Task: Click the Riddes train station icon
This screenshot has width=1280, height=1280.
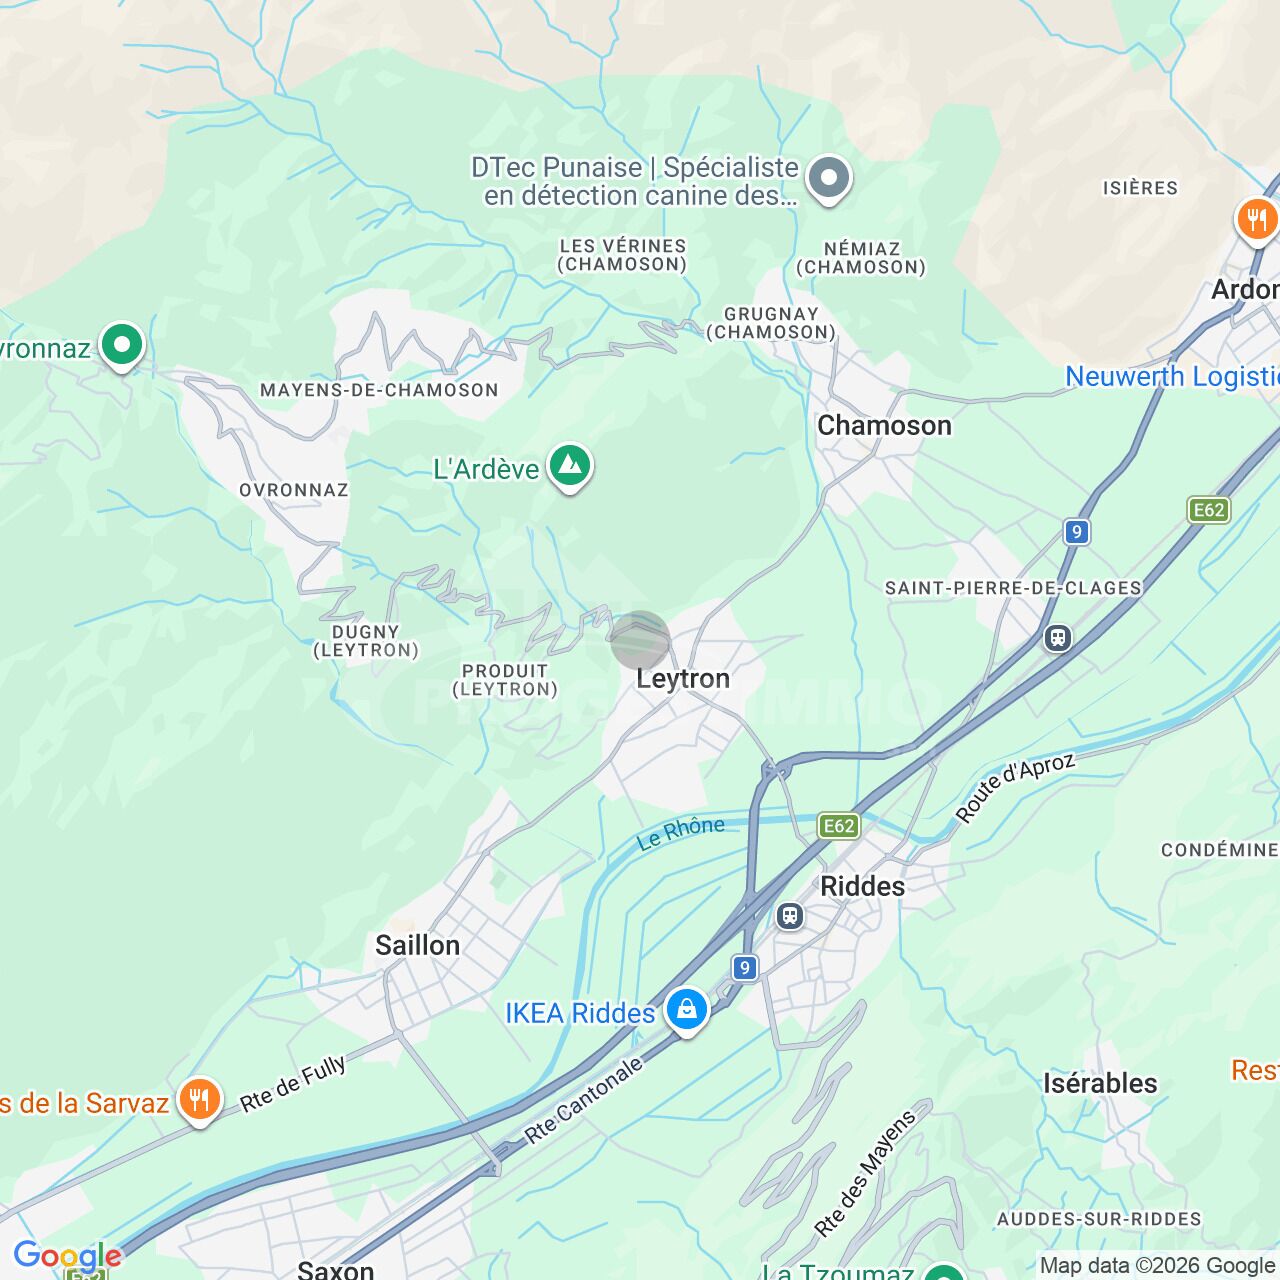Action: (x=790, y=915)
